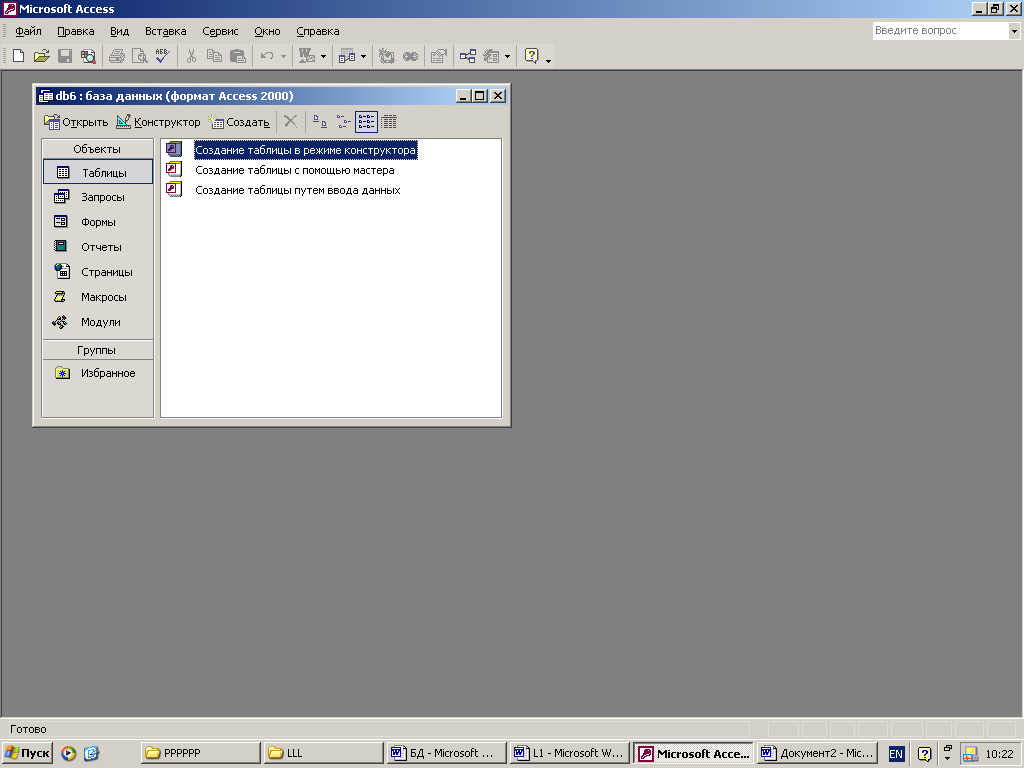
Task: Click the EN language indicator in tray
Action: (x=896, y=754)
